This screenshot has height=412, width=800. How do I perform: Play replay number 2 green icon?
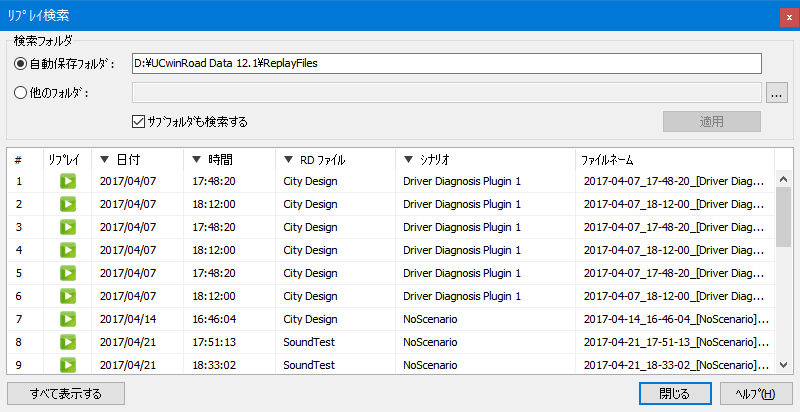[67, 204]
